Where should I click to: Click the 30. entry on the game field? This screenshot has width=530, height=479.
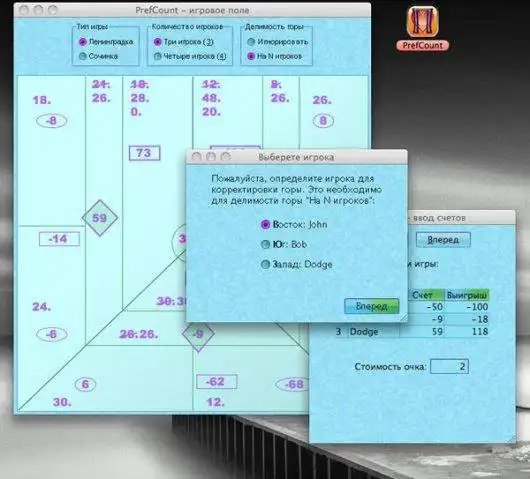(62, 402)
